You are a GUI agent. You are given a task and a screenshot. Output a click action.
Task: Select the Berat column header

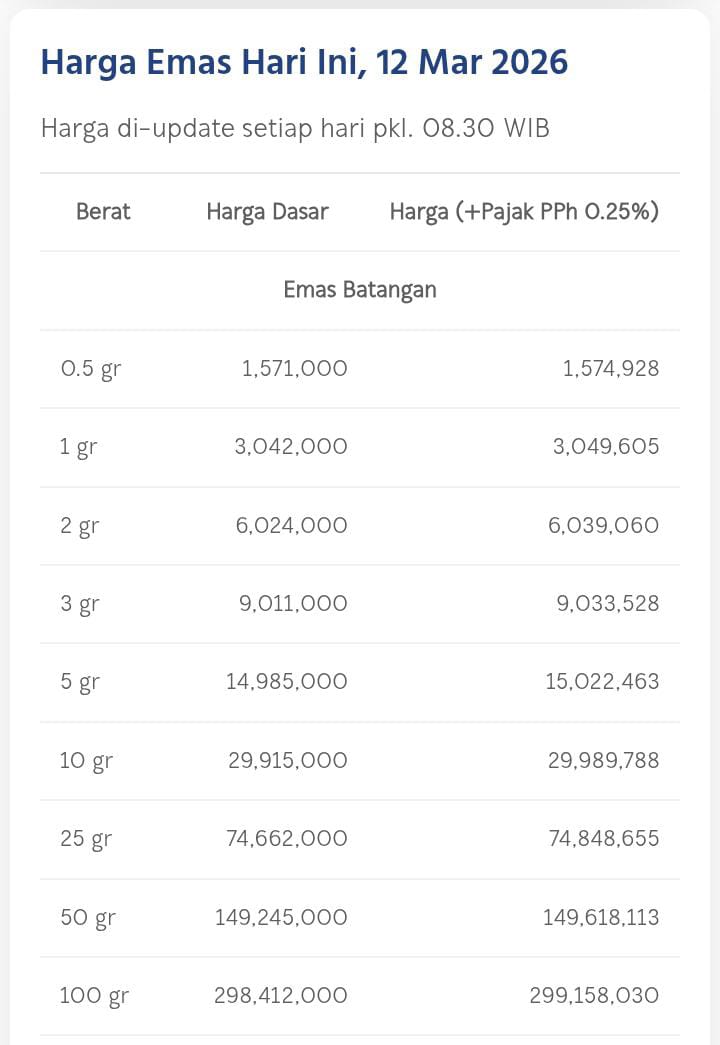(103, 211)
